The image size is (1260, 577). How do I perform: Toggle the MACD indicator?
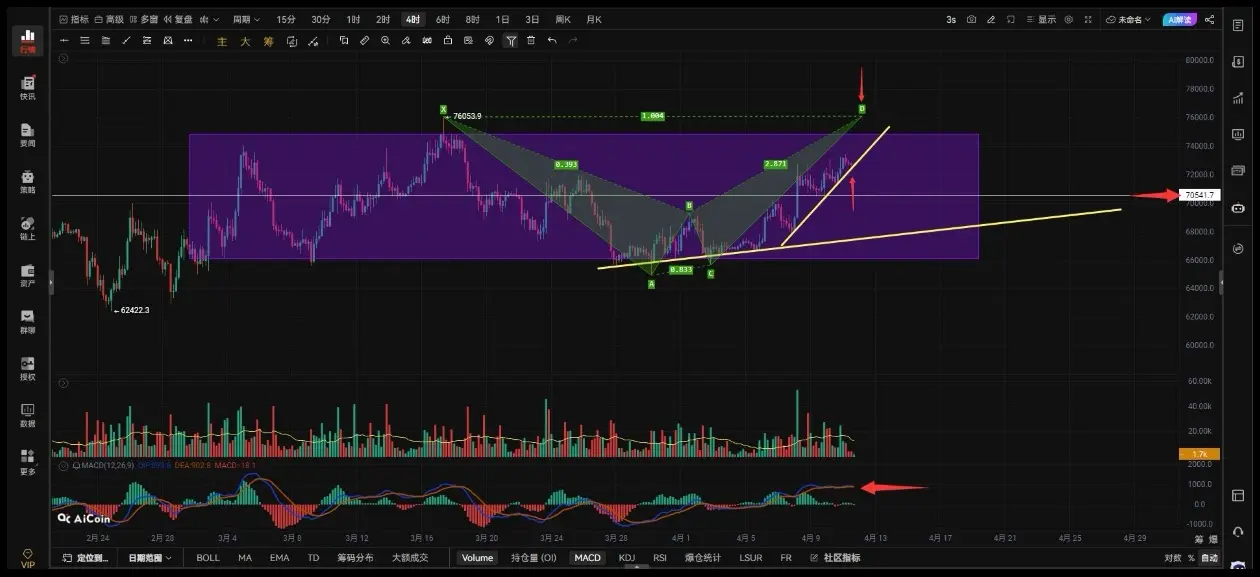(588, 557)
